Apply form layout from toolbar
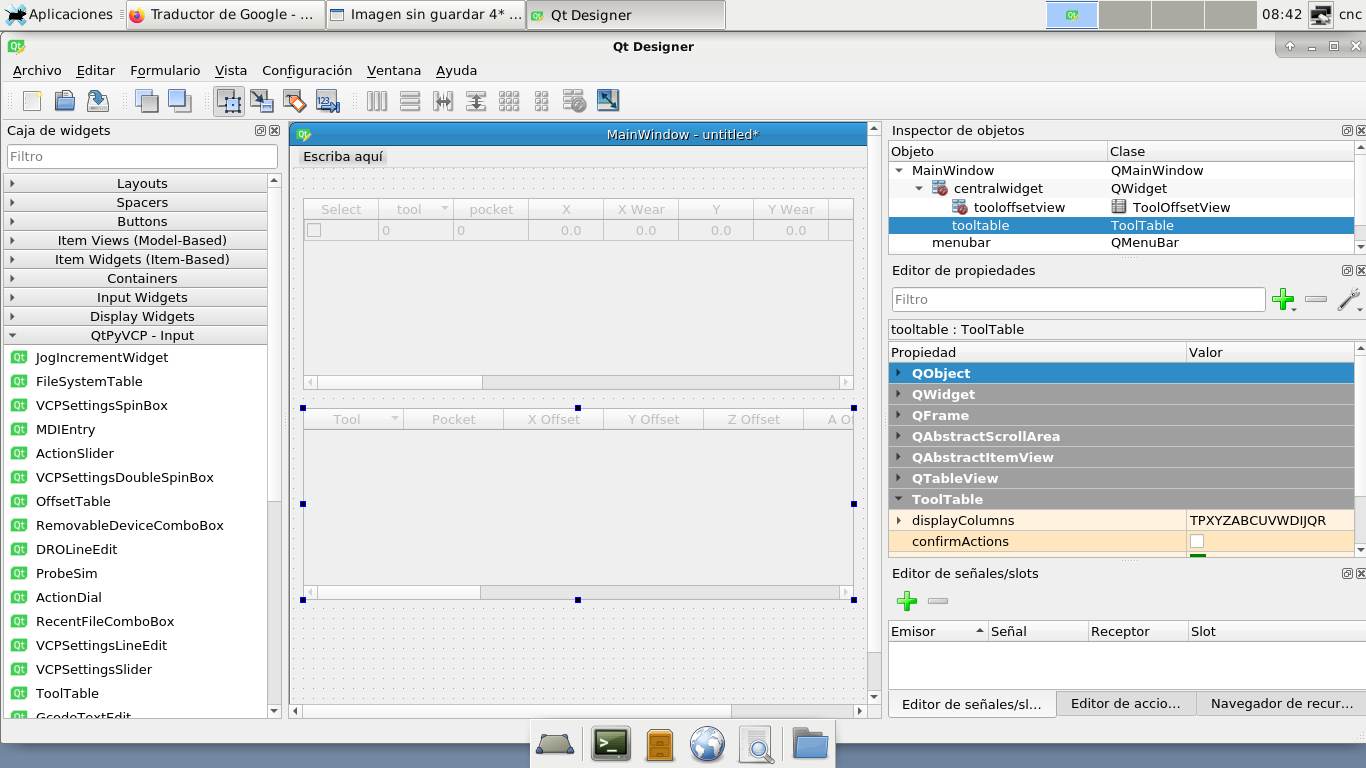Image resolution: width=1366 pixels, height=768 pixels. (x=541, y=100)
